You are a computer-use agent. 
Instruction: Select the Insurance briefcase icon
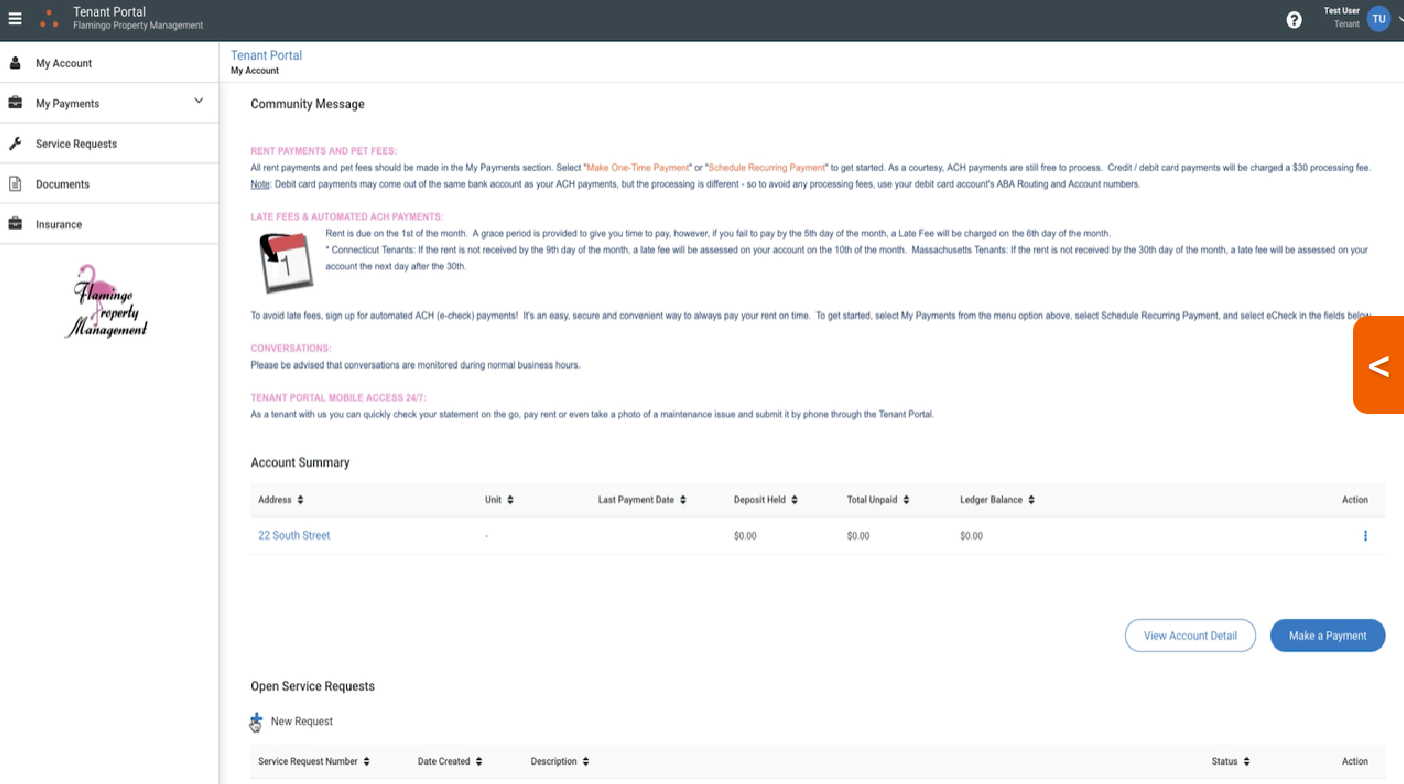pyautogui.click(x=14, y=224)
